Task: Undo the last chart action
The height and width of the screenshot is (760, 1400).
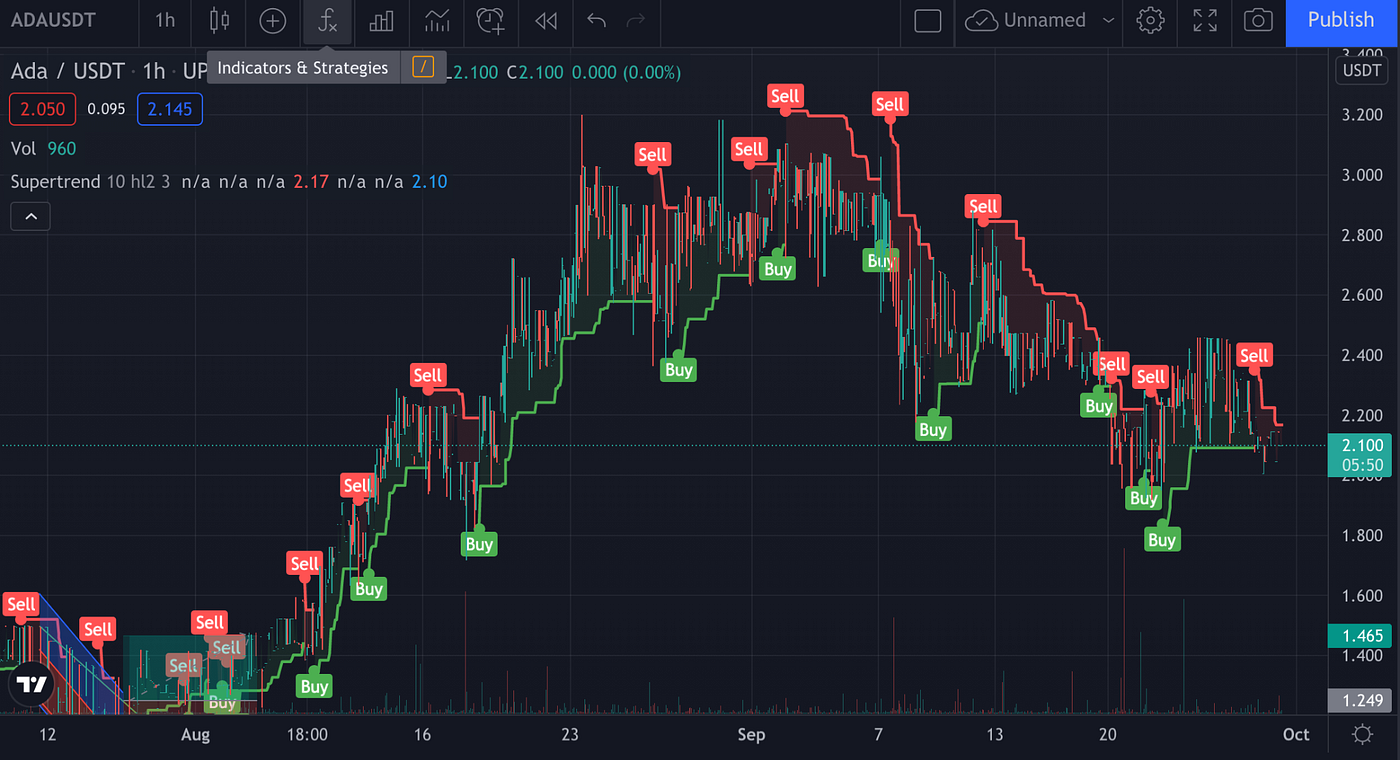Action: [x=599, y=21]
